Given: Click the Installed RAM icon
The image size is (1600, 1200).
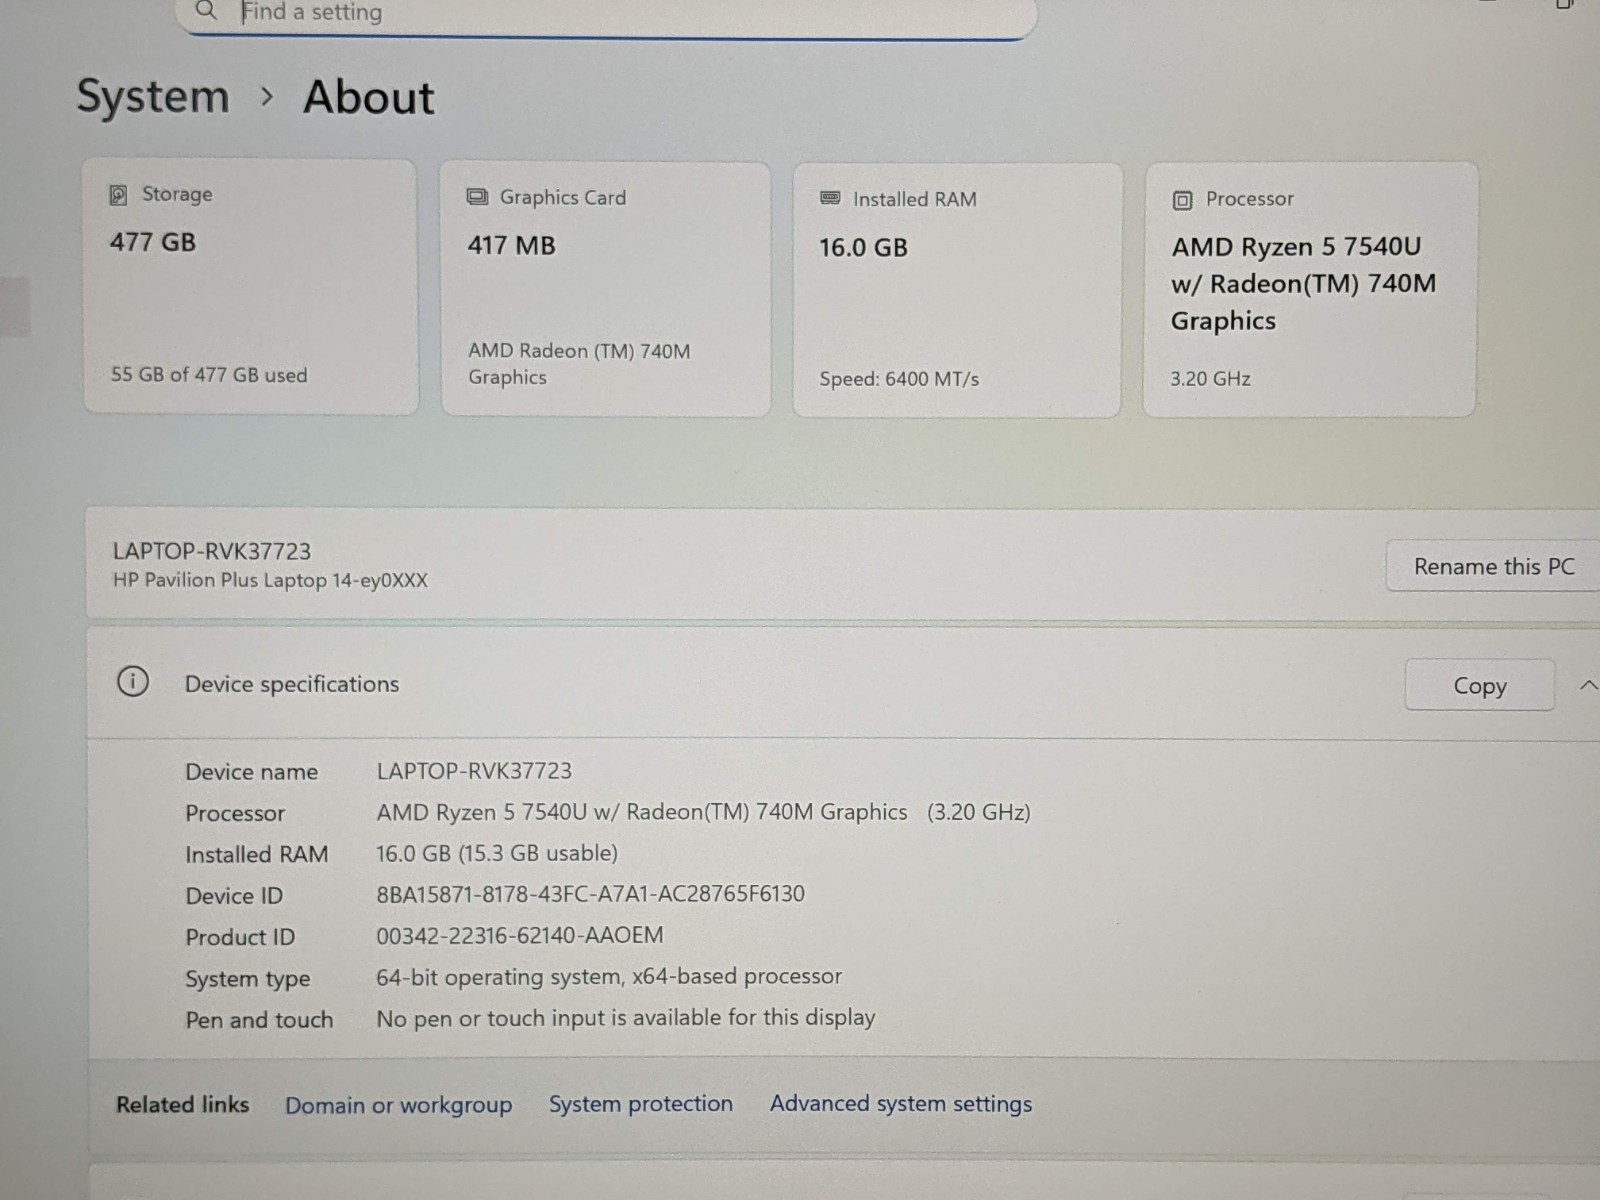Looking at the screenshot, I should click(x=830, y=198).
